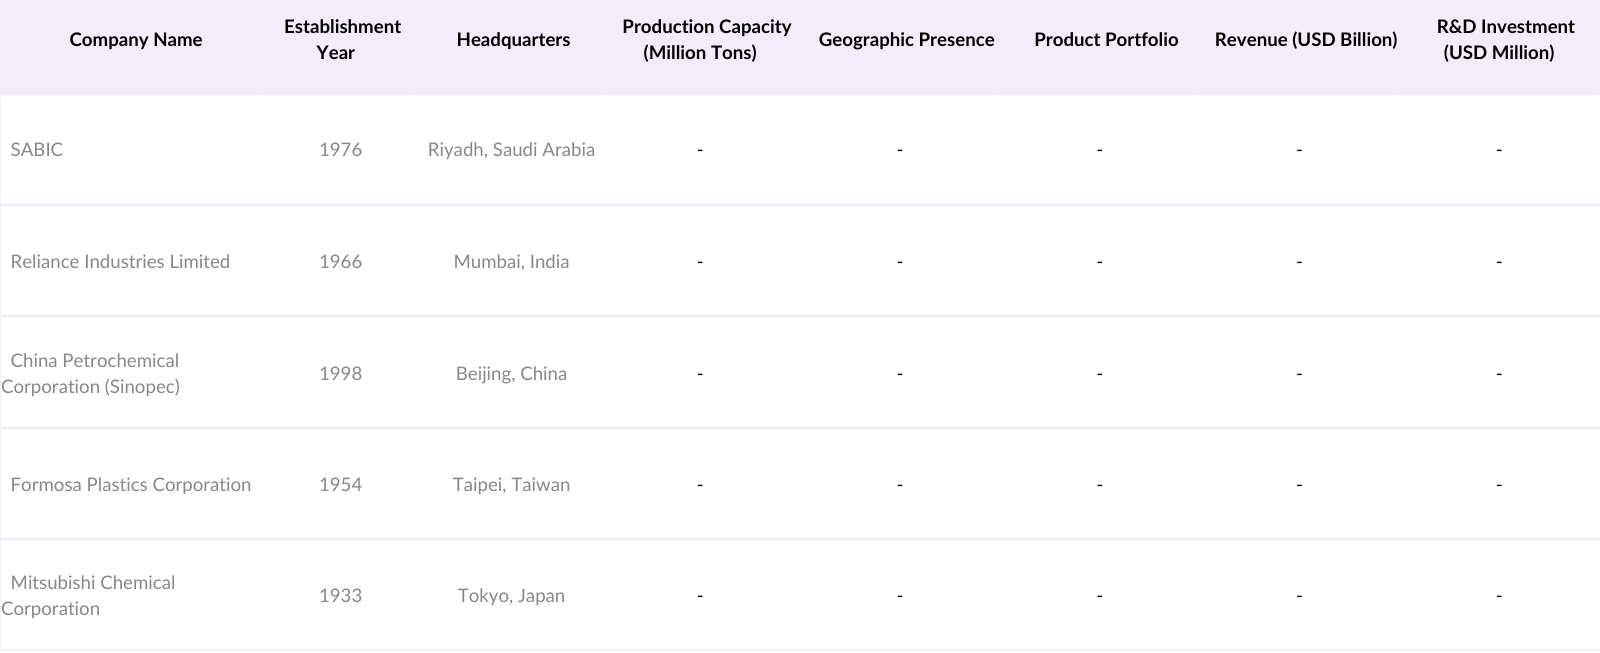Screen dimensions: 1600x653
Task: Click the Taipei, Taiwan headquarters cell
Action: tap(511, 485)
